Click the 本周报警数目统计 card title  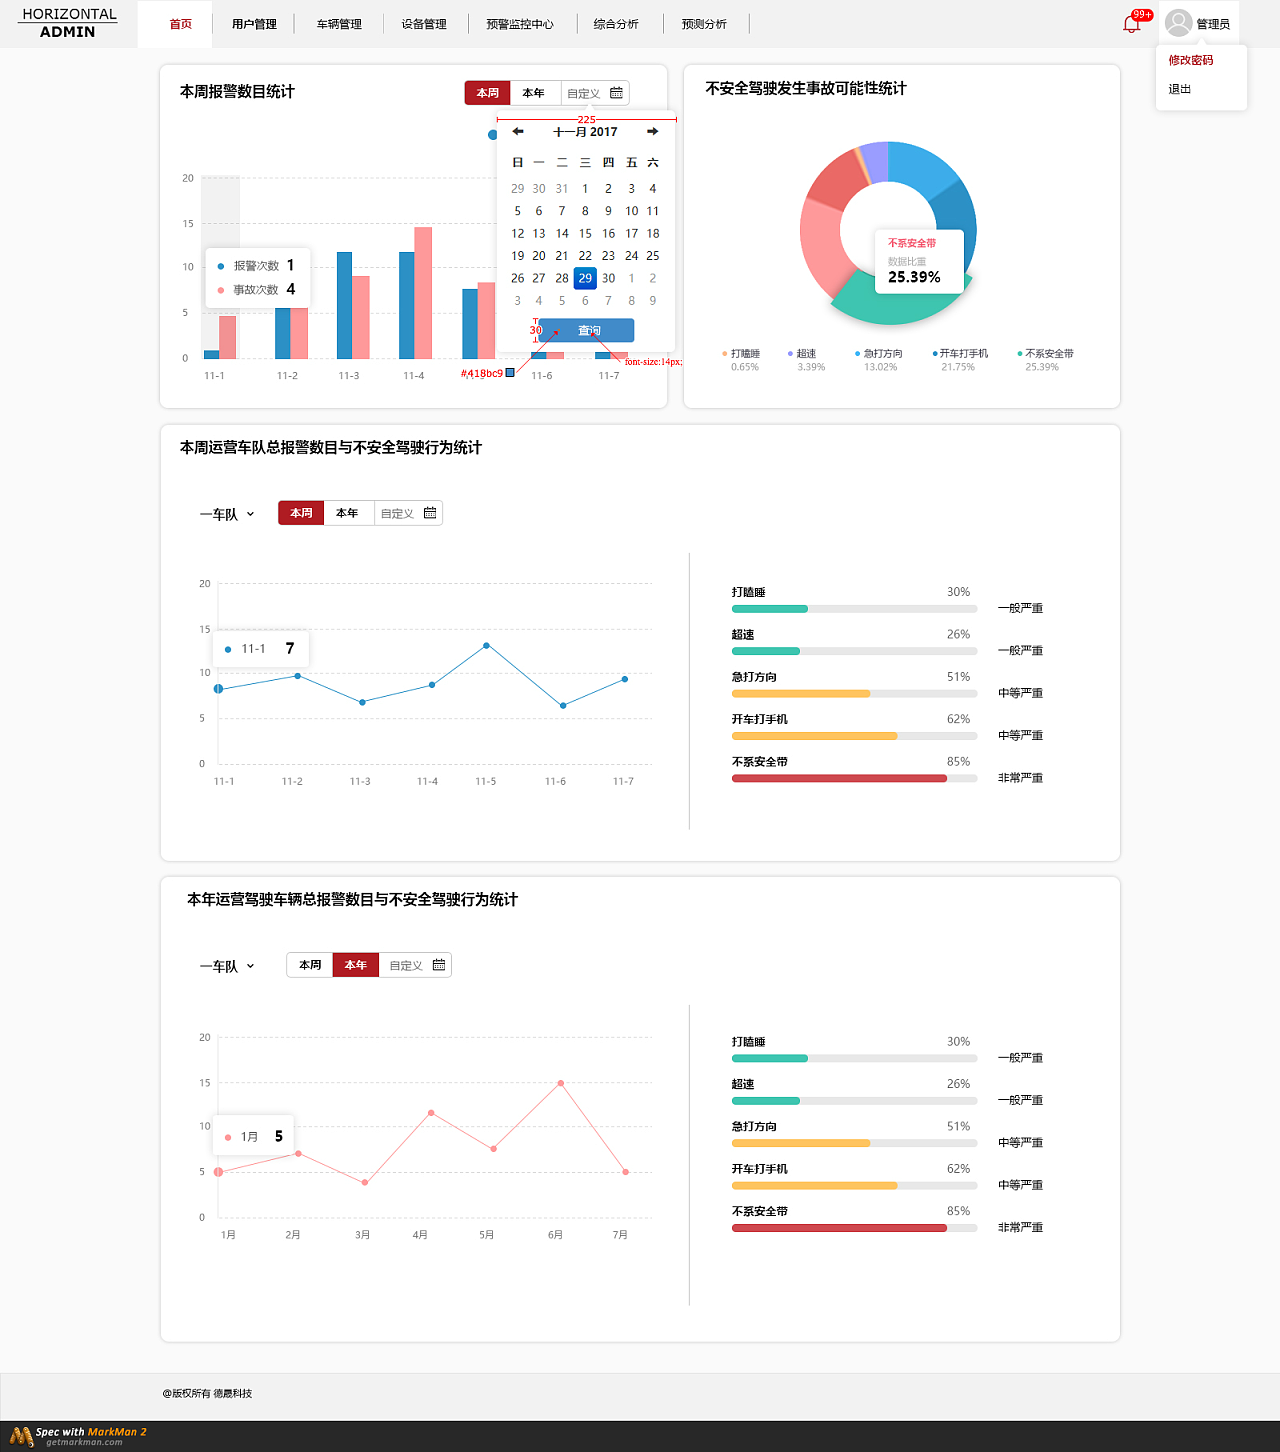pyautogui.click(x=237, y=92)
